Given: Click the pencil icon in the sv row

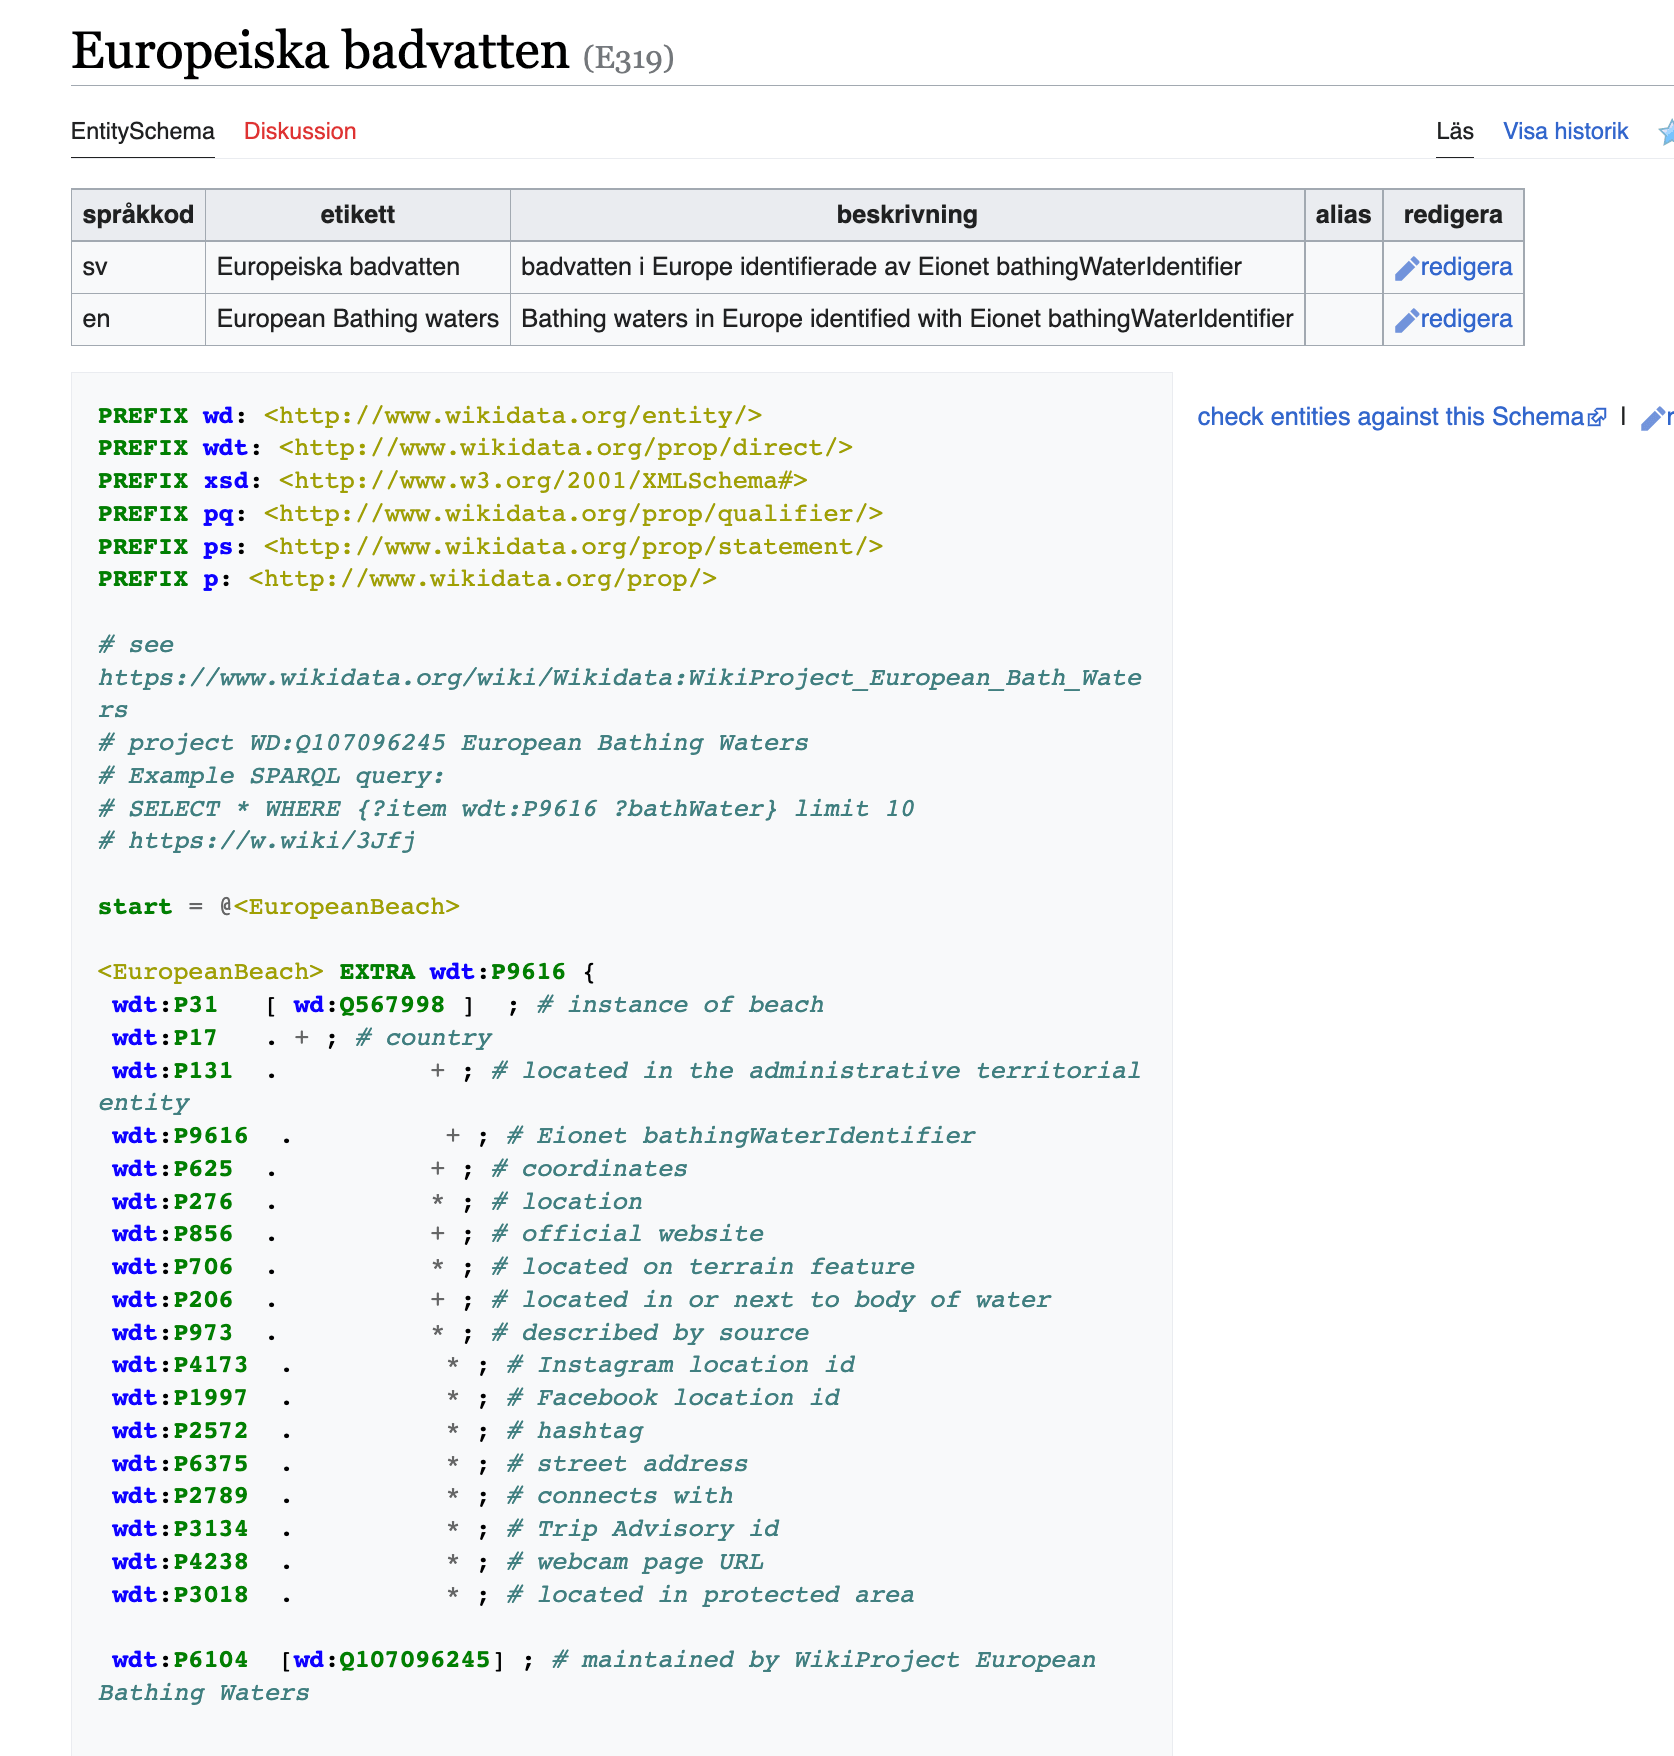Looking at the screenshot, I should [1406, 269].
